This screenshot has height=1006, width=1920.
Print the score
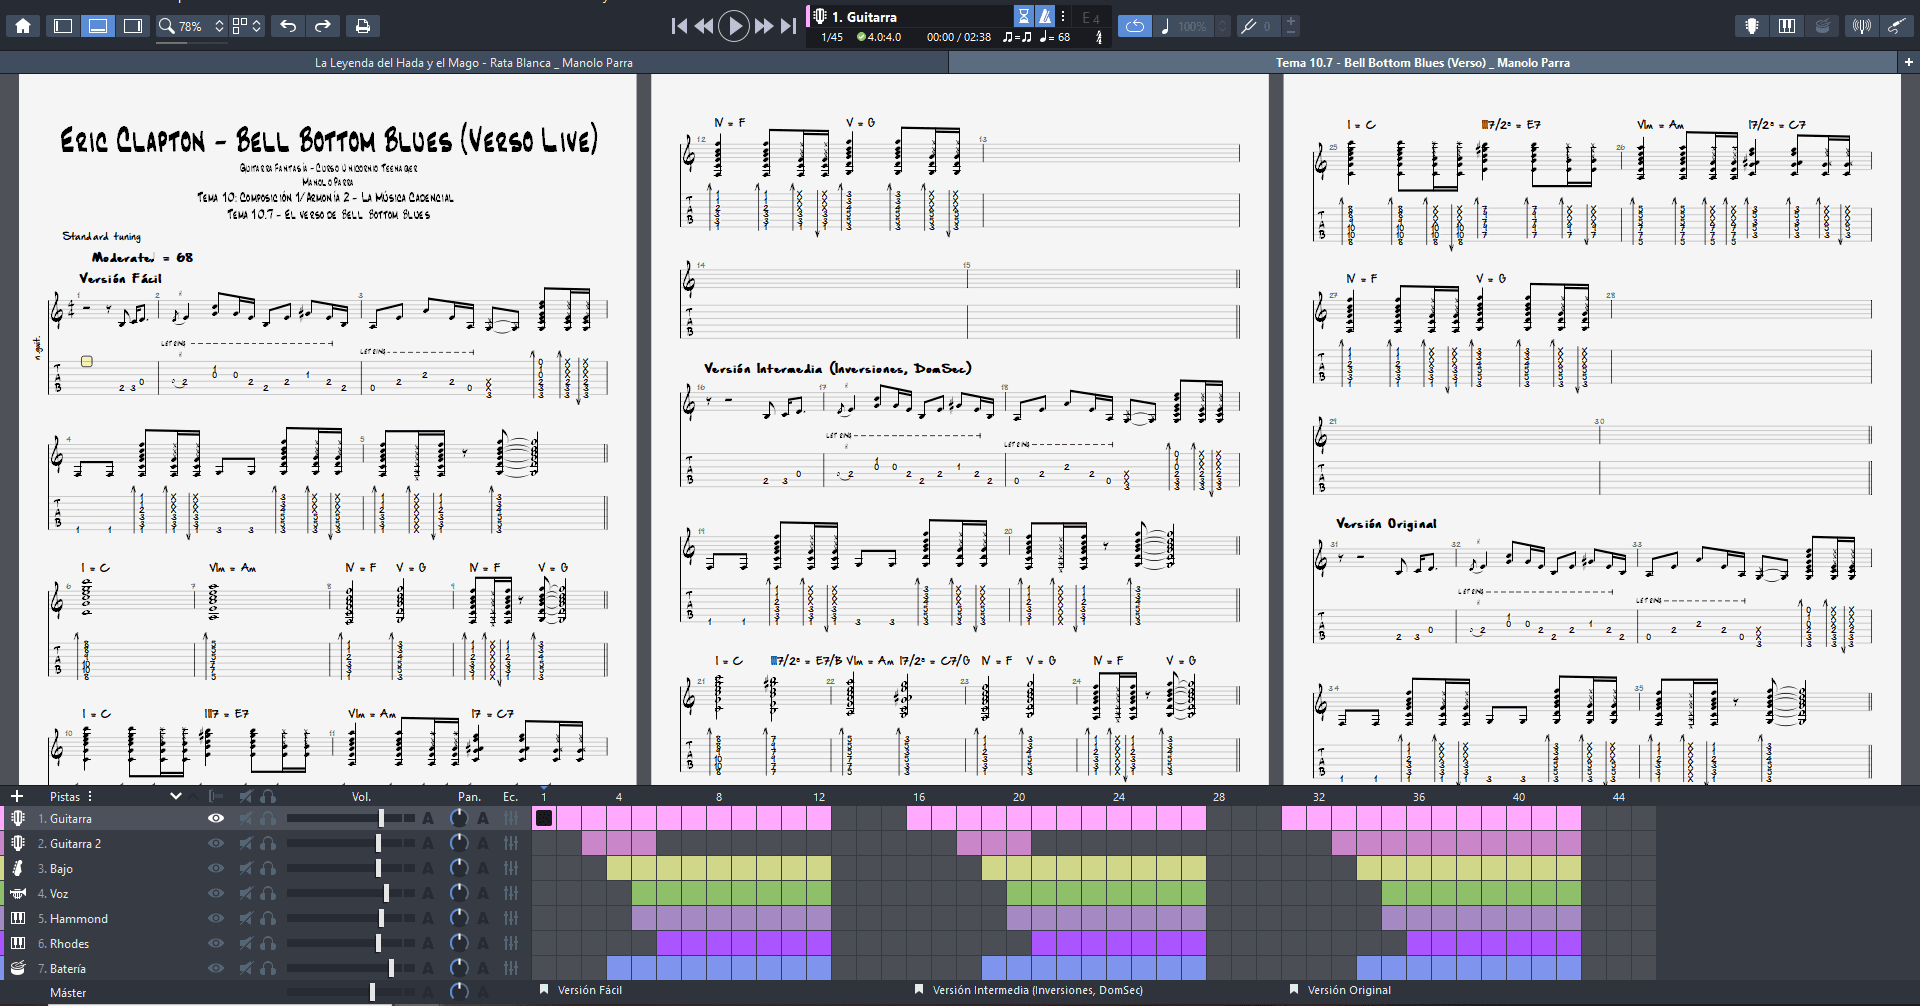[x=363, y=26]
